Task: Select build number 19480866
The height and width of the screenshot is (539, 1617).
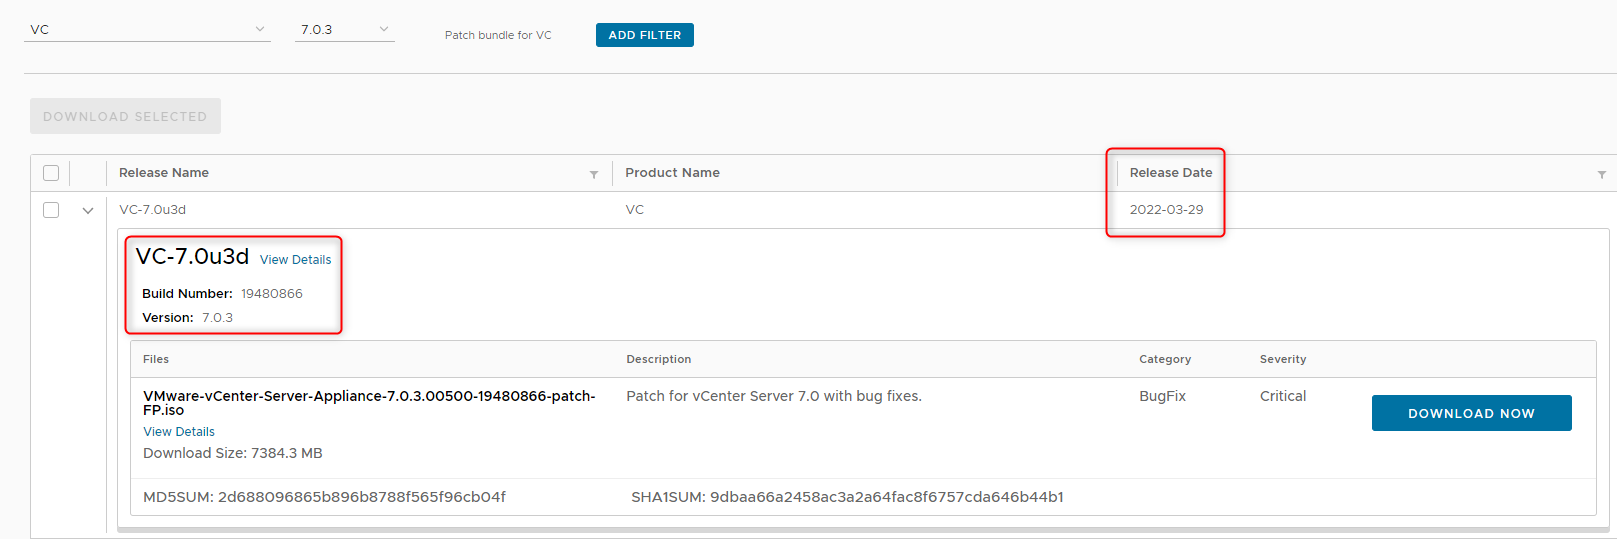Action: (272, 294)
